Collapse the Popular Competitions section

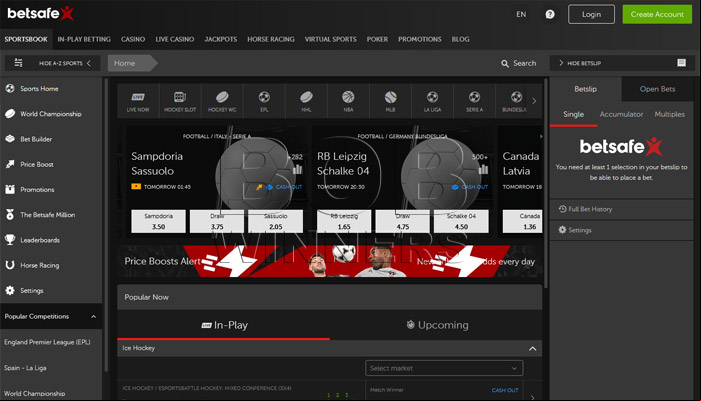click(93, 317)
